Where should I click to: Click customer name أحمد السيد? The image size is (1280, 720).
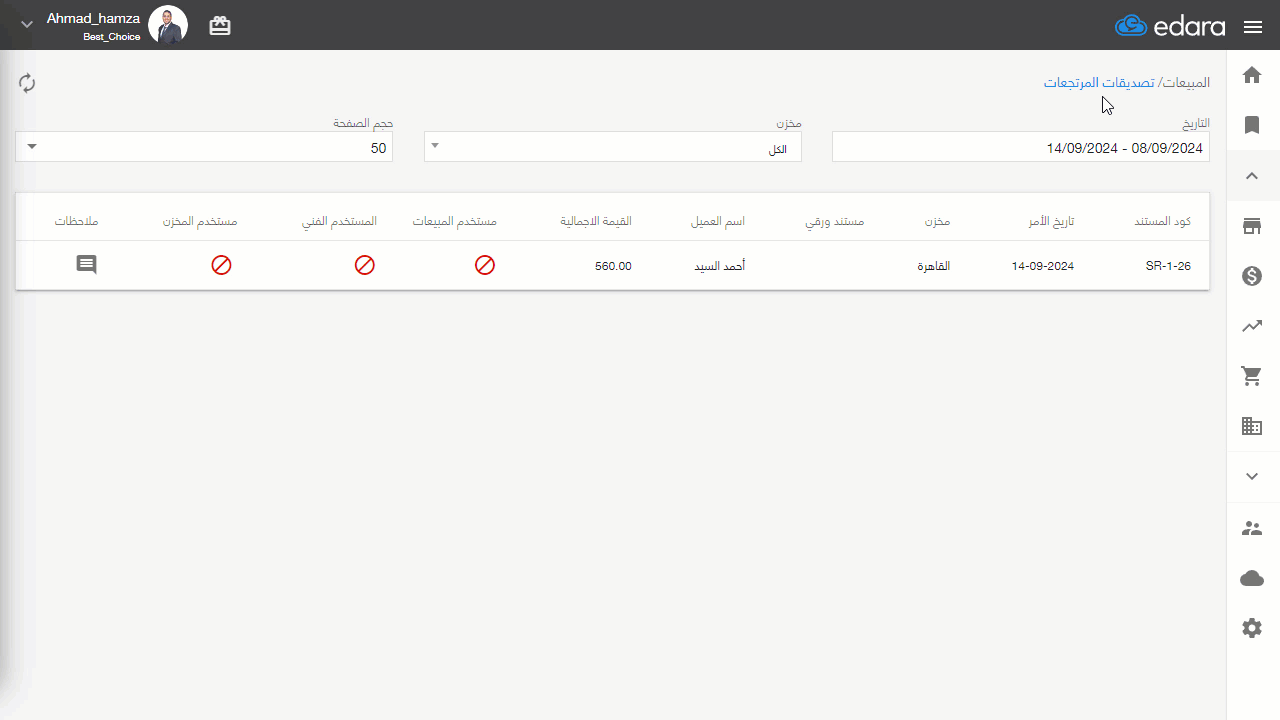pyautogui.click(x=720, y=266)
